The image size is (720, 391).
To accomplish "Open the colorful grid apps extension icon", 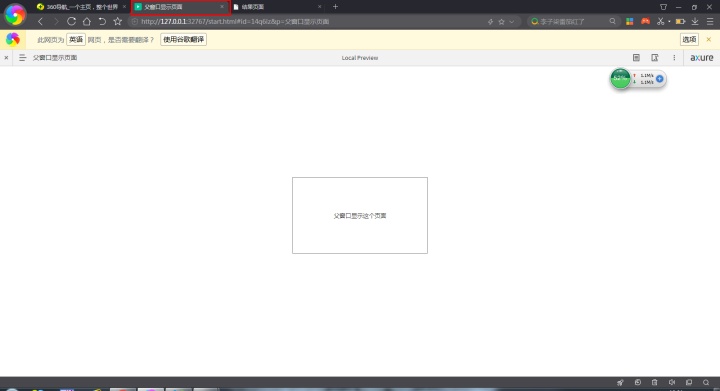I will 630,21.
